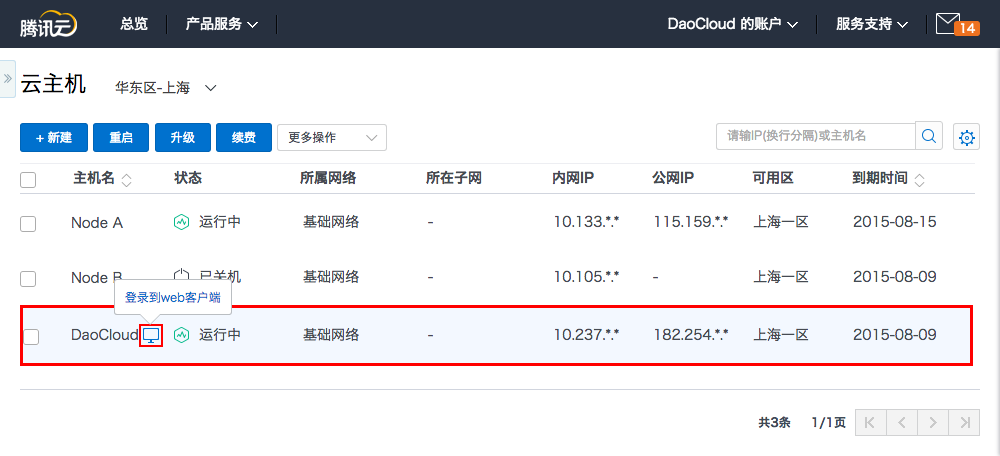Sort by 到期时间 column arrows
The width and height of the screenshot is (1000, 456).
tap(919, 180)
